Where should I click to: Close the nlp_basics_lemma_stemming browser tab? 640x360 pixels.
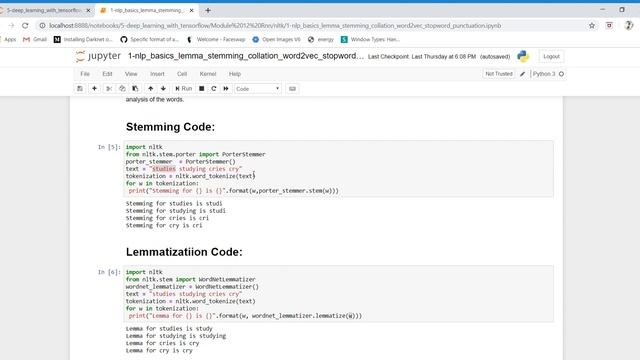click(x=191, y=10)
